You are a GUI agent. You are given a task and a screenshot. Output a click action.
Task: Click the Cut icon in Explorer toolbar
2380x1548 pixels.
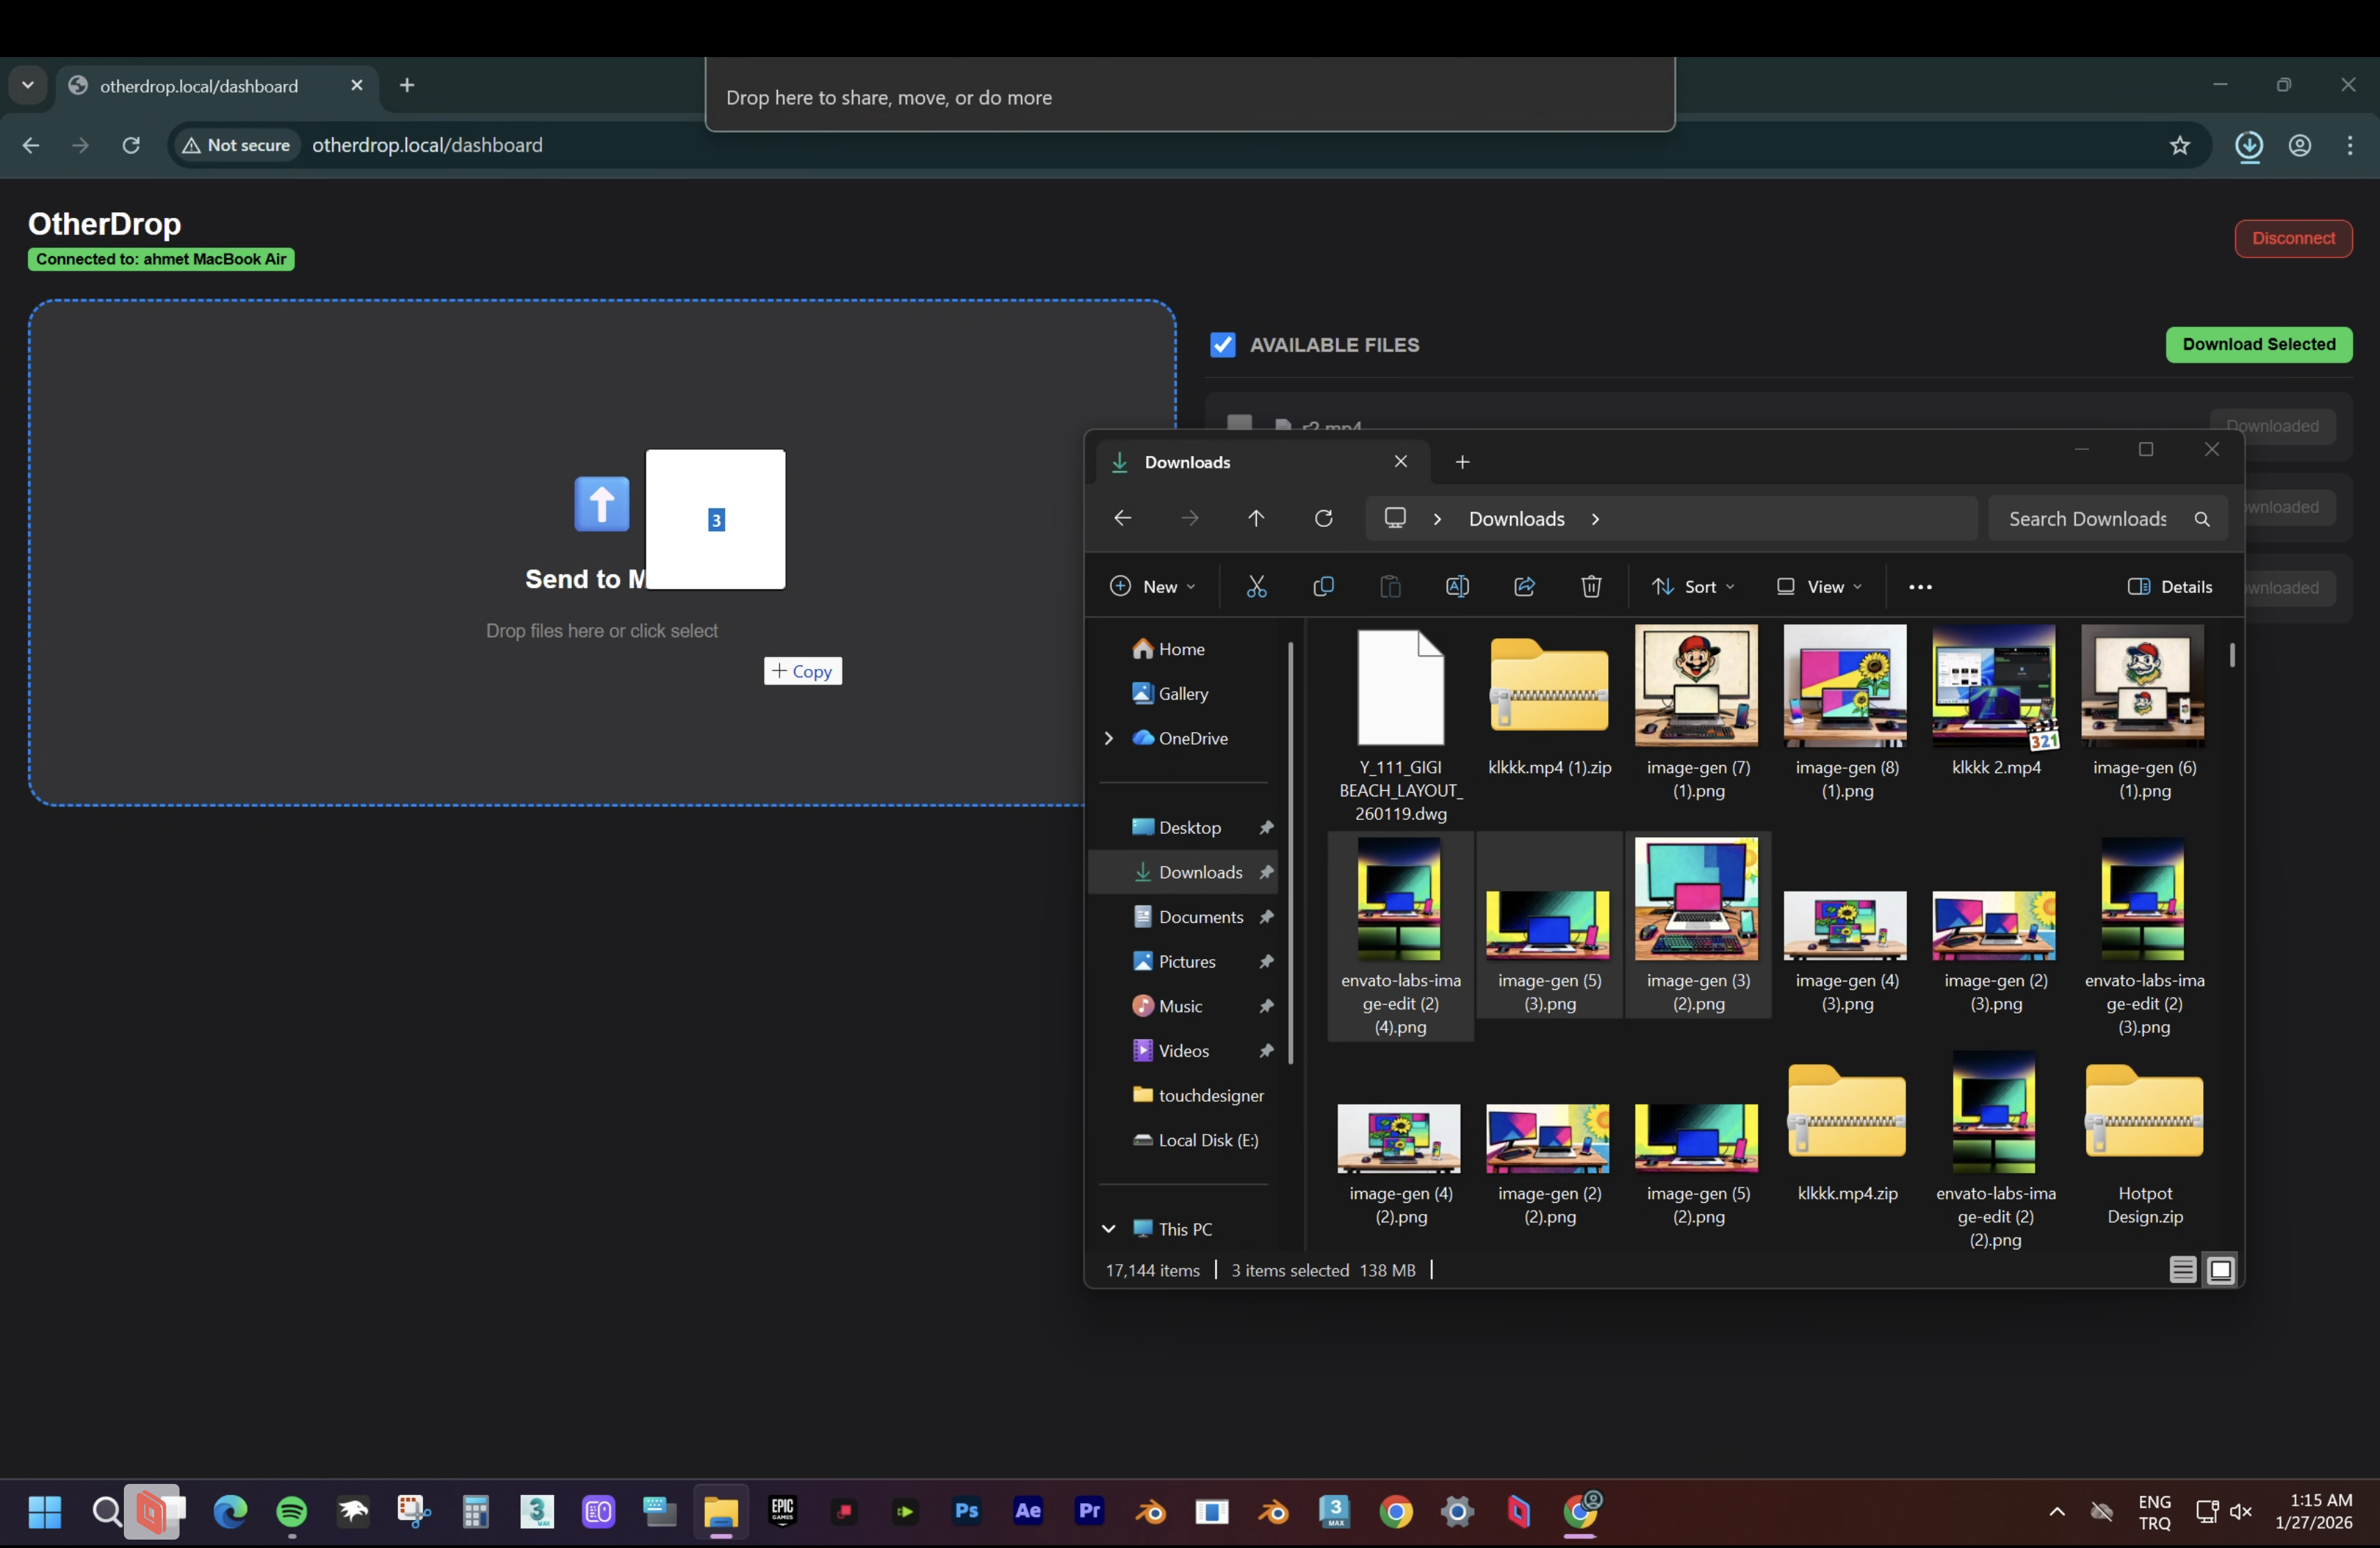(1256, 587)
